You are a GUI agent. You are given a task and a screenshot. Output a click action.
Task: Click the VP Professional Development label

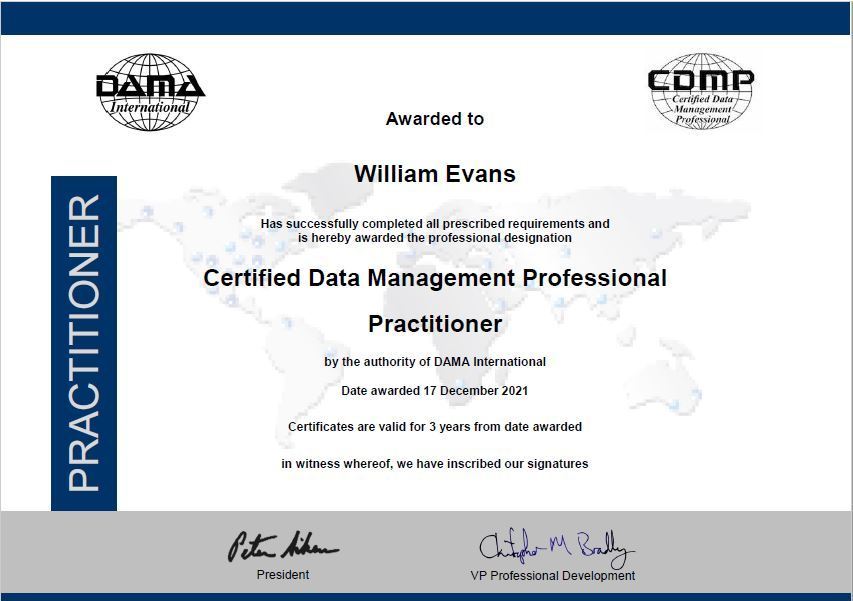(553, 576)
